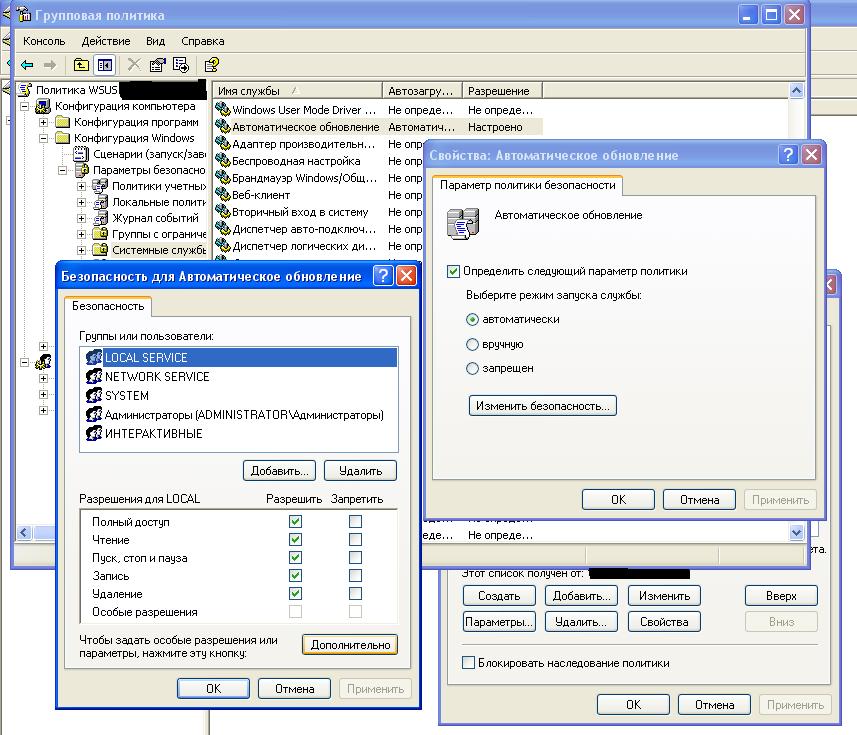This screenshot has height=735, width=857.
Task: Collapse Конфигурация компьютера tree node
Action: click(25, 106)
